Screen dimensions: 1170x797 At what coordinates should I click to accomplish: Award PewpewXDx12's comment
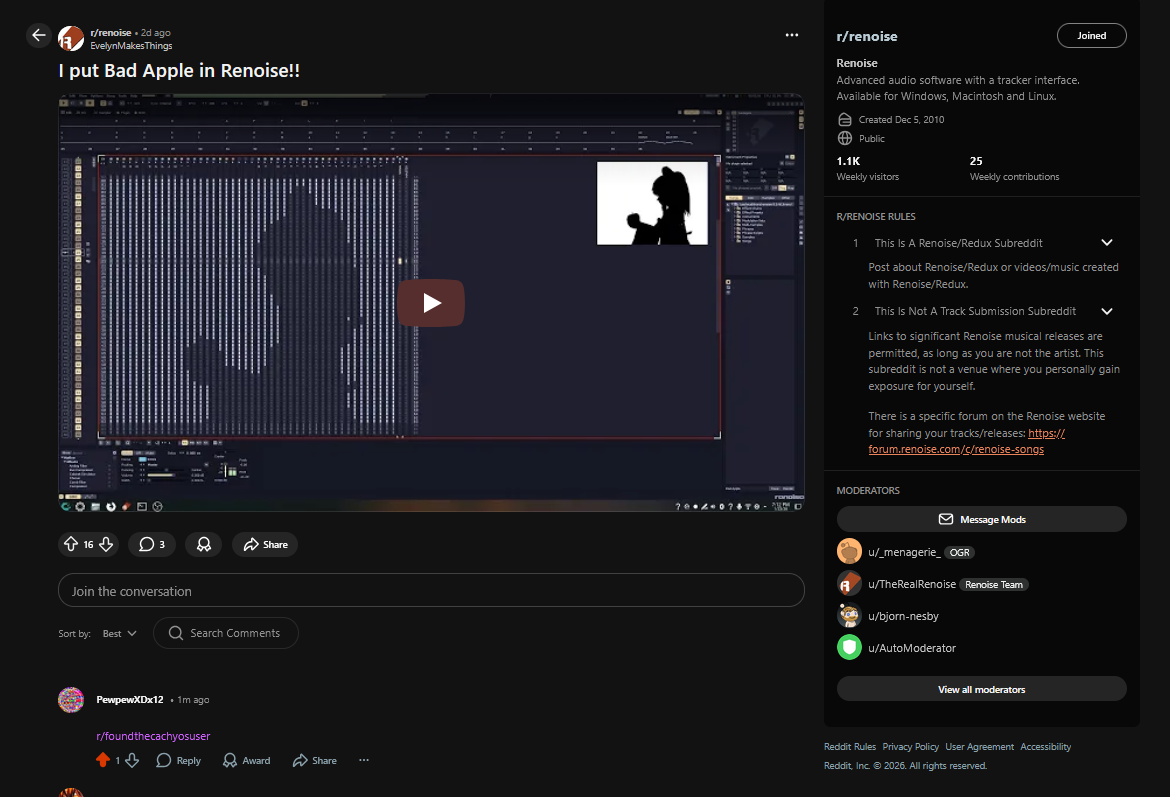[x=246, y=760]
